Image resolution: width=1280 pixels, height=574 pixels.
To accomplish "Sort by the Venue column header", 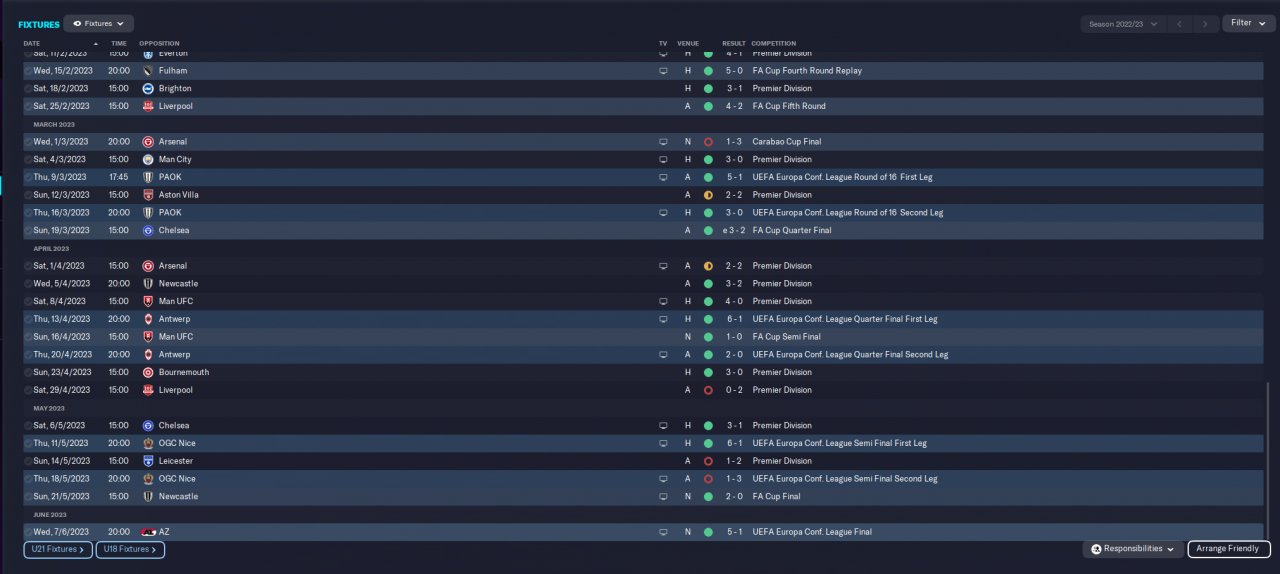I will click(x=688, y=44).
